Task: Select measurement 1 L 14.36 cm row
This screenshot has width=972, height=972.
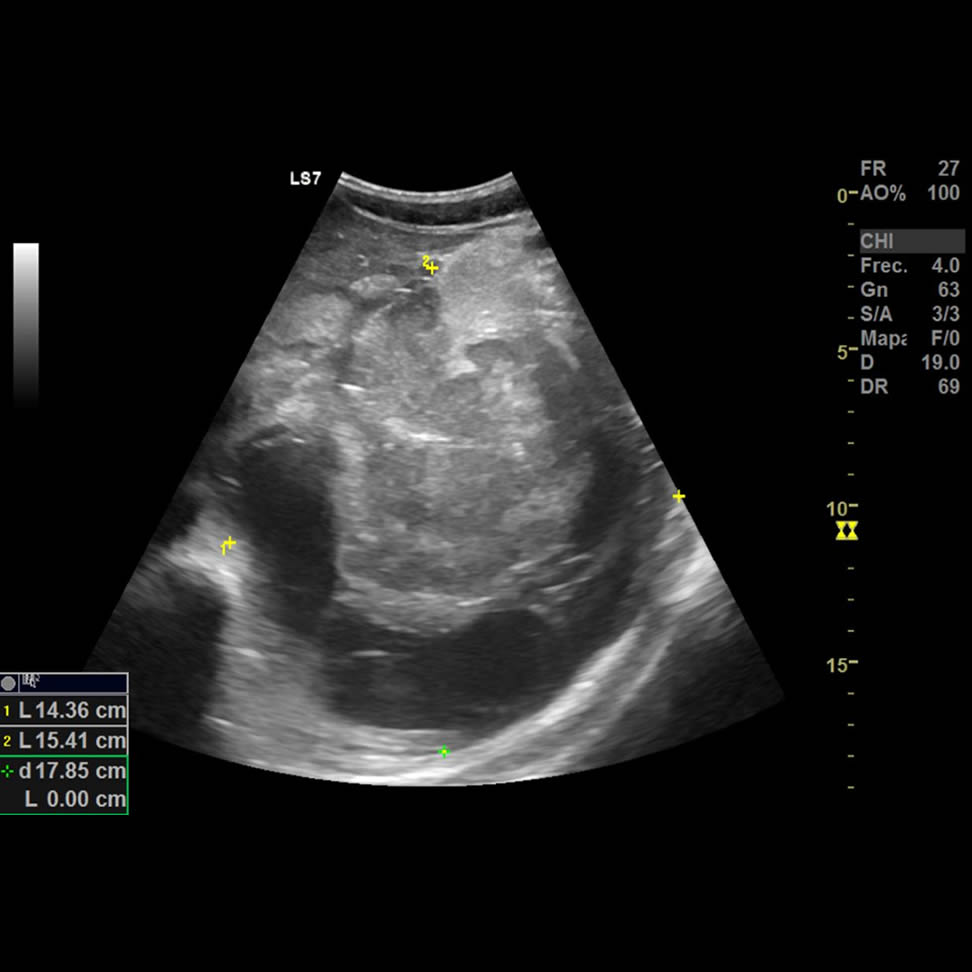Action: [64, 712]
